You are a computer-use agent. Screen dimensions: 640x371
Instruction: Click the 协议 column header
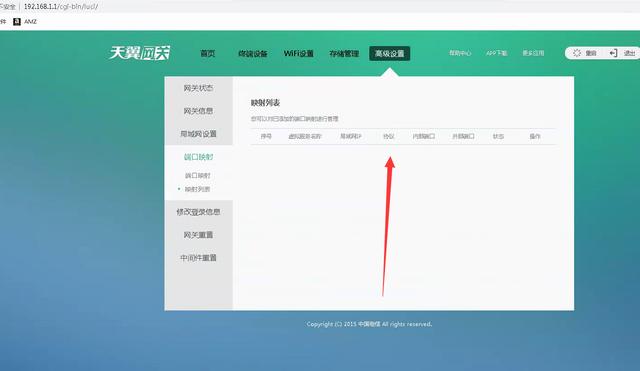389,136
